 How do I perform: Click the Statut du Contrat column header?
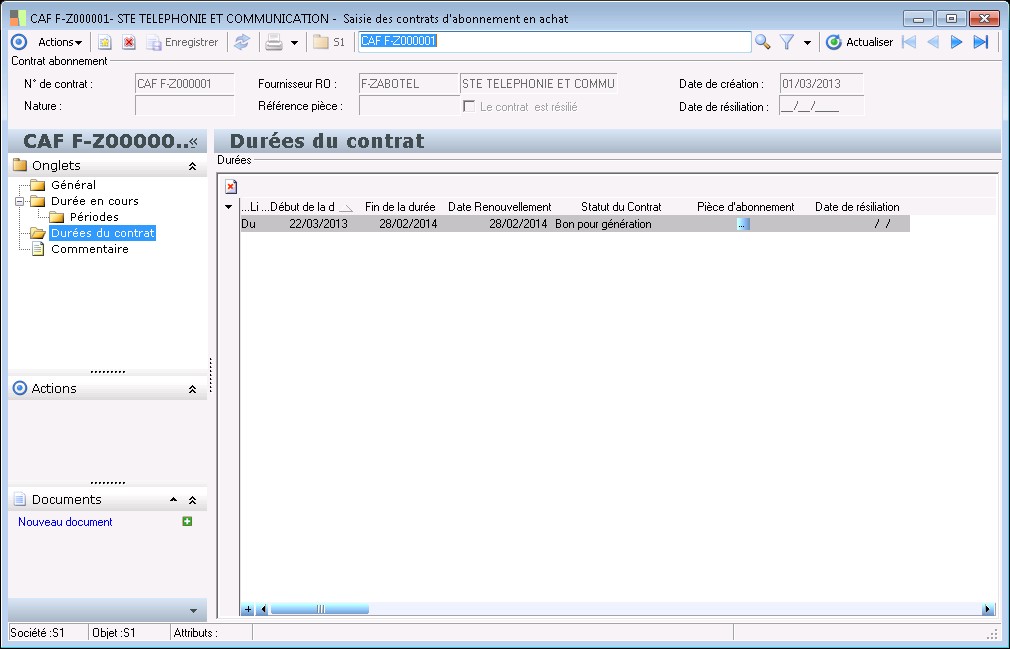tap(621, 207)
